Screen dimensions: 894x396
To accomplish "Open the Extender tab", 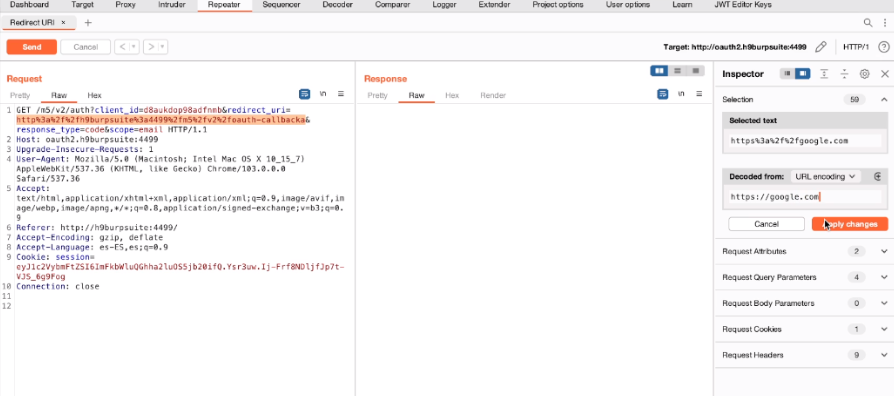I will click(x=494, y=5).
